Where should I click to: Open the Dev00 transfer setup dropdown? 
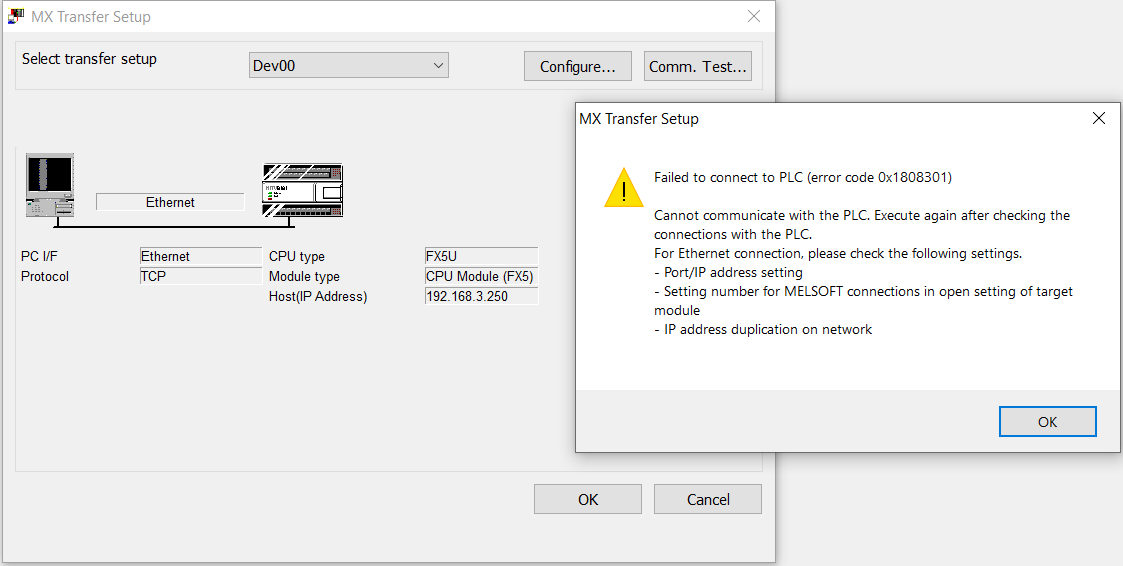tap(349, 66)
